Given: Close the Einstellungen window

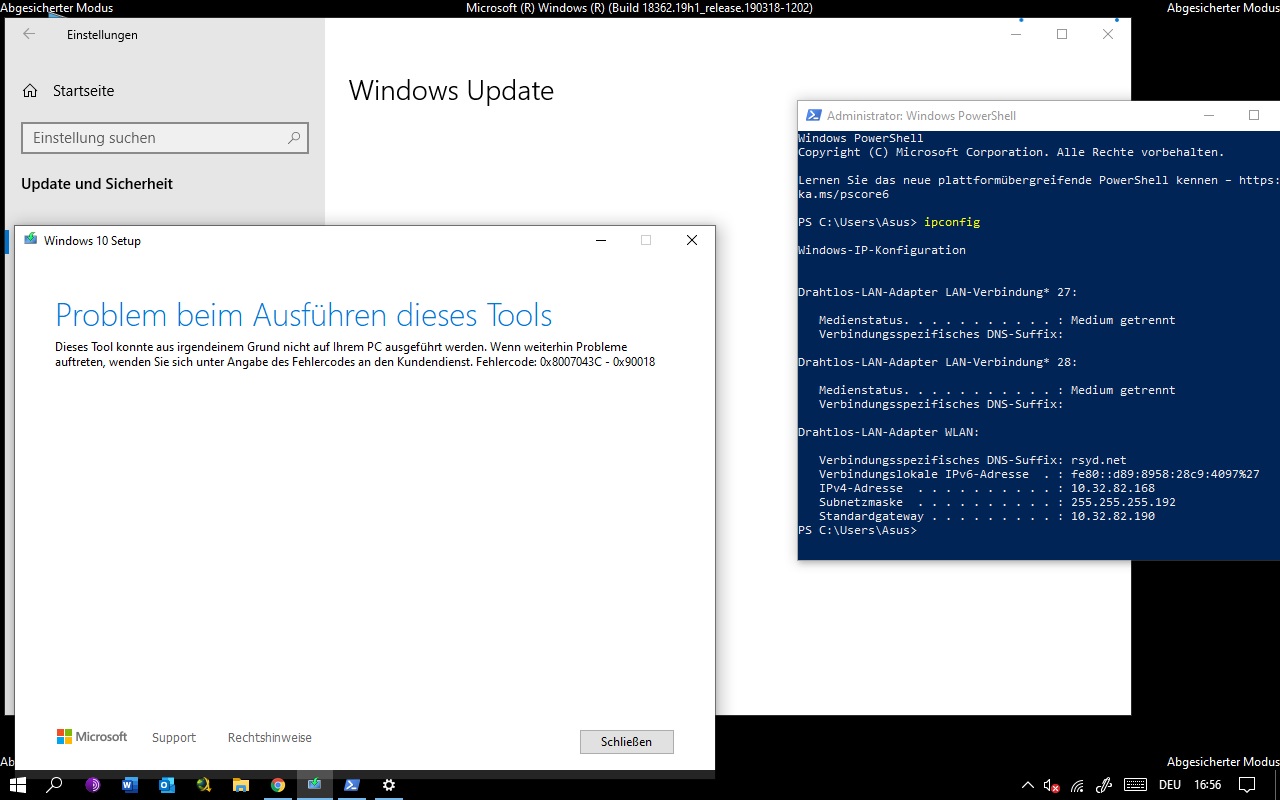Looking at the screenshot, I should click(1108, 34).
